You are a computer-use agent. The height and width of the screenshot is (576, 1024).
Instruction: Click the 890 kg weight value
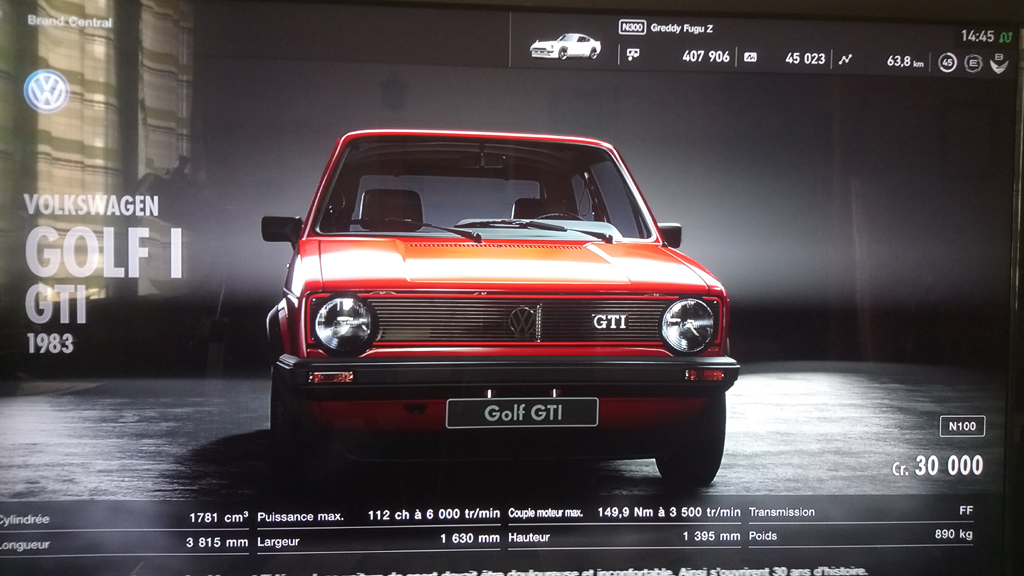953,534
